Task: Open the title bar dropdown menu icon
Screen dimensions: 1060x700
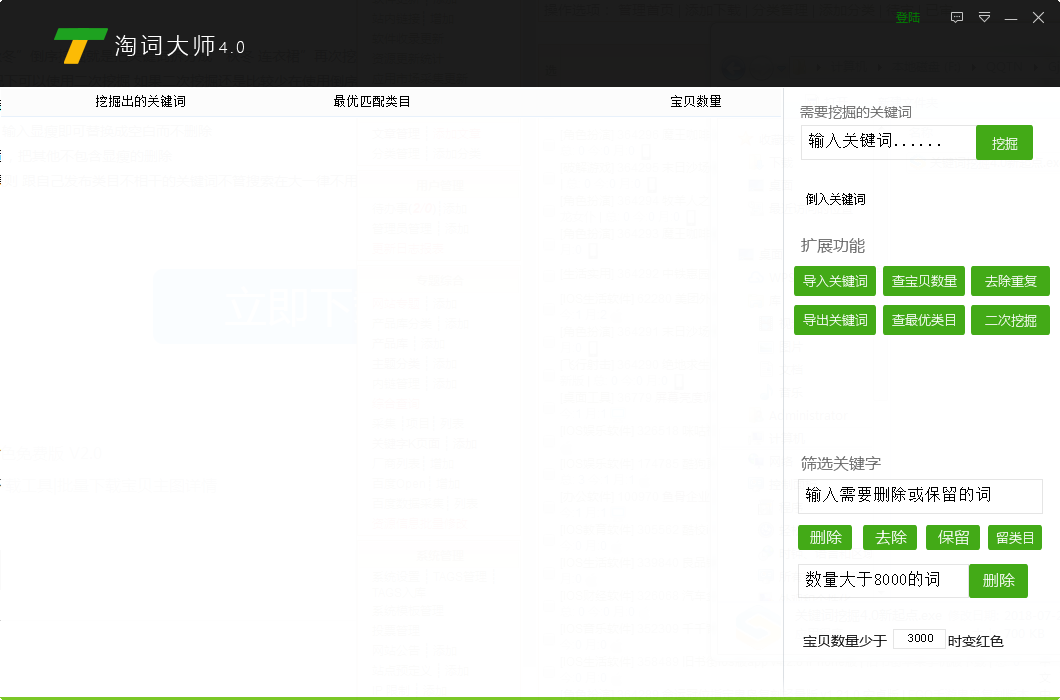Action: tap(984, 18)
